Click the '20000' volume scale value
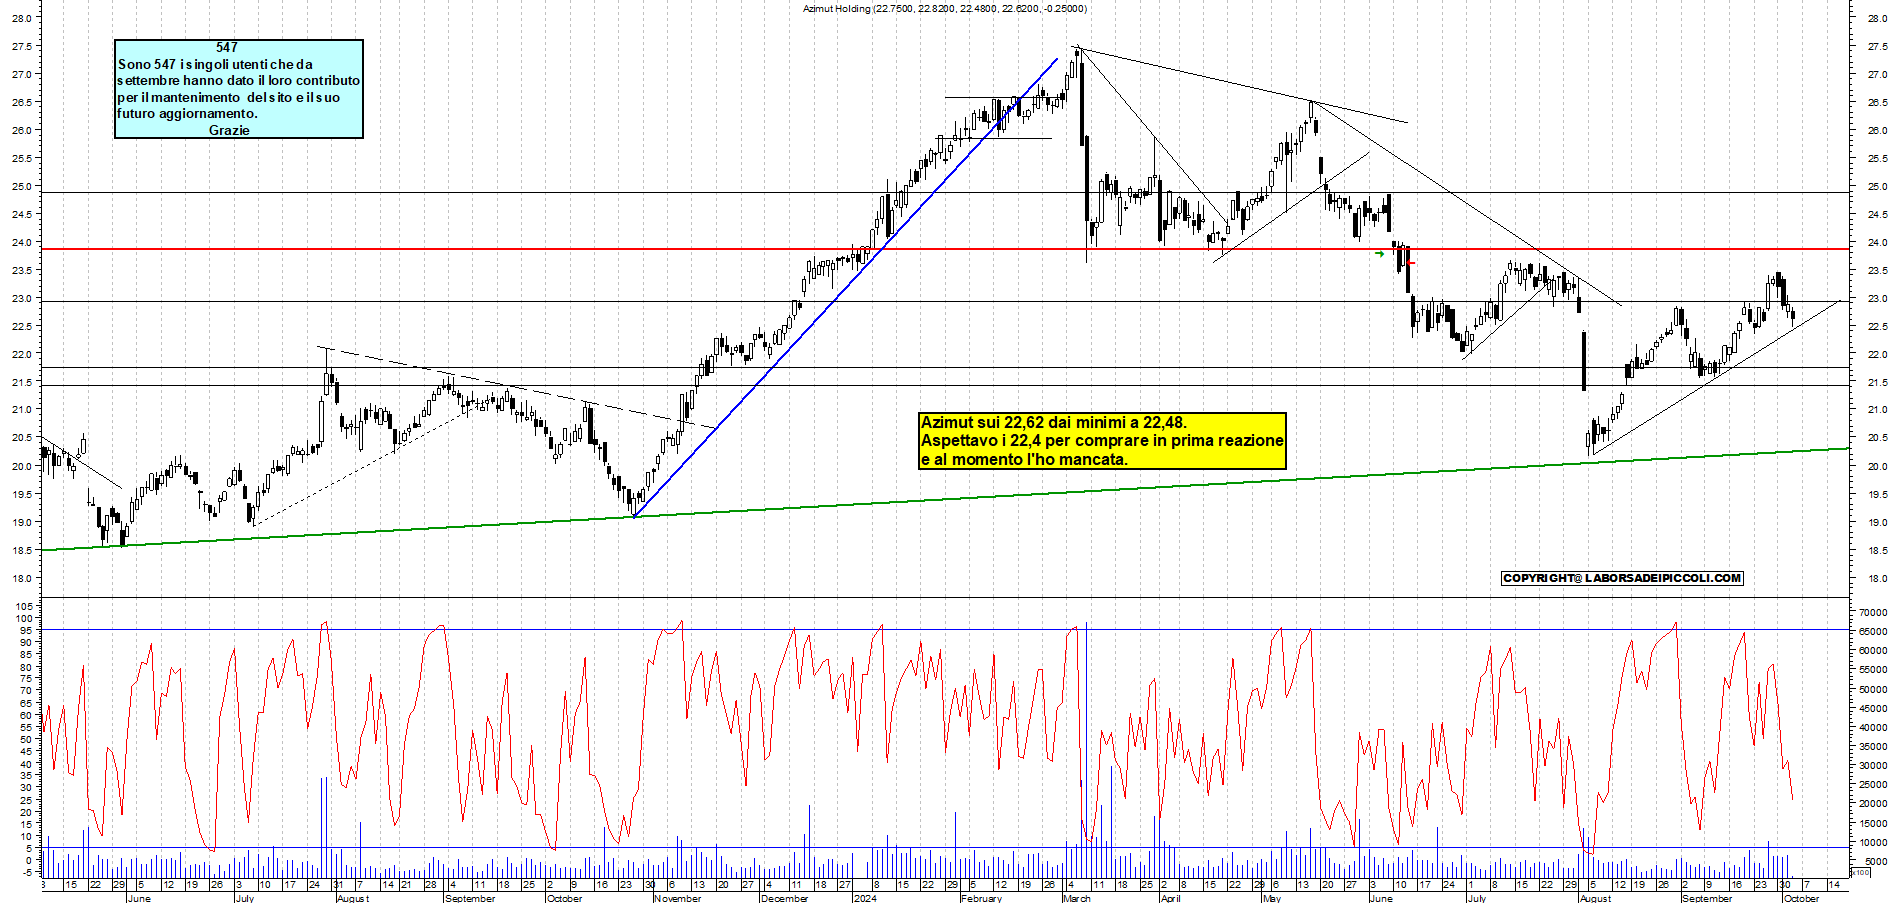The width and height of the screenshot is (1890, 903). pyautogui.click(x=1873, y=803)
